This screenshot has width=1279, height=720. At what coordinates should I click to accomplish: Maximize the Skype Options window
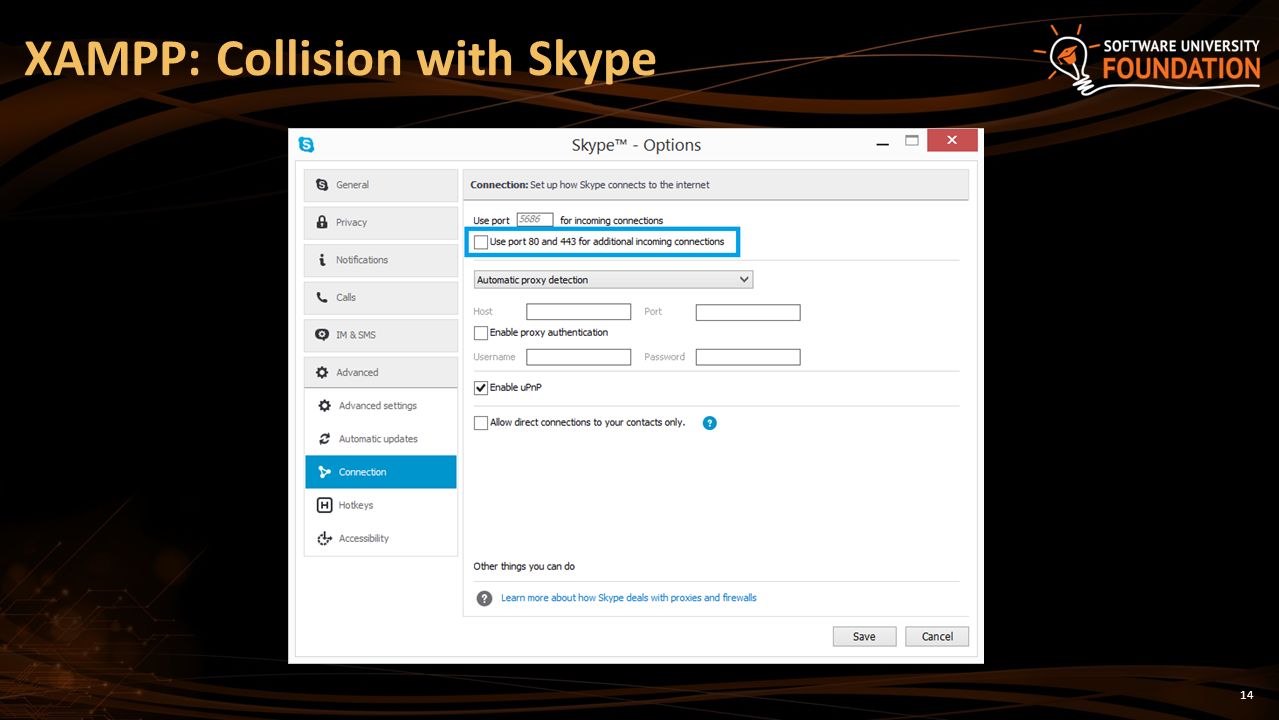[911, 141]
